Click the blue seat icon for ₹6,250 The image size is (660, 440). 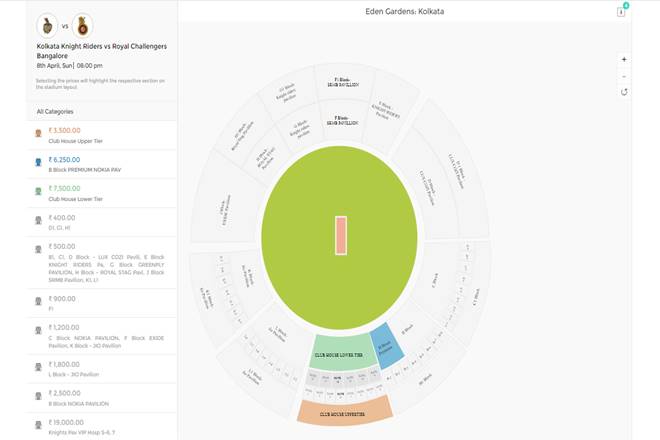(38, 162)
